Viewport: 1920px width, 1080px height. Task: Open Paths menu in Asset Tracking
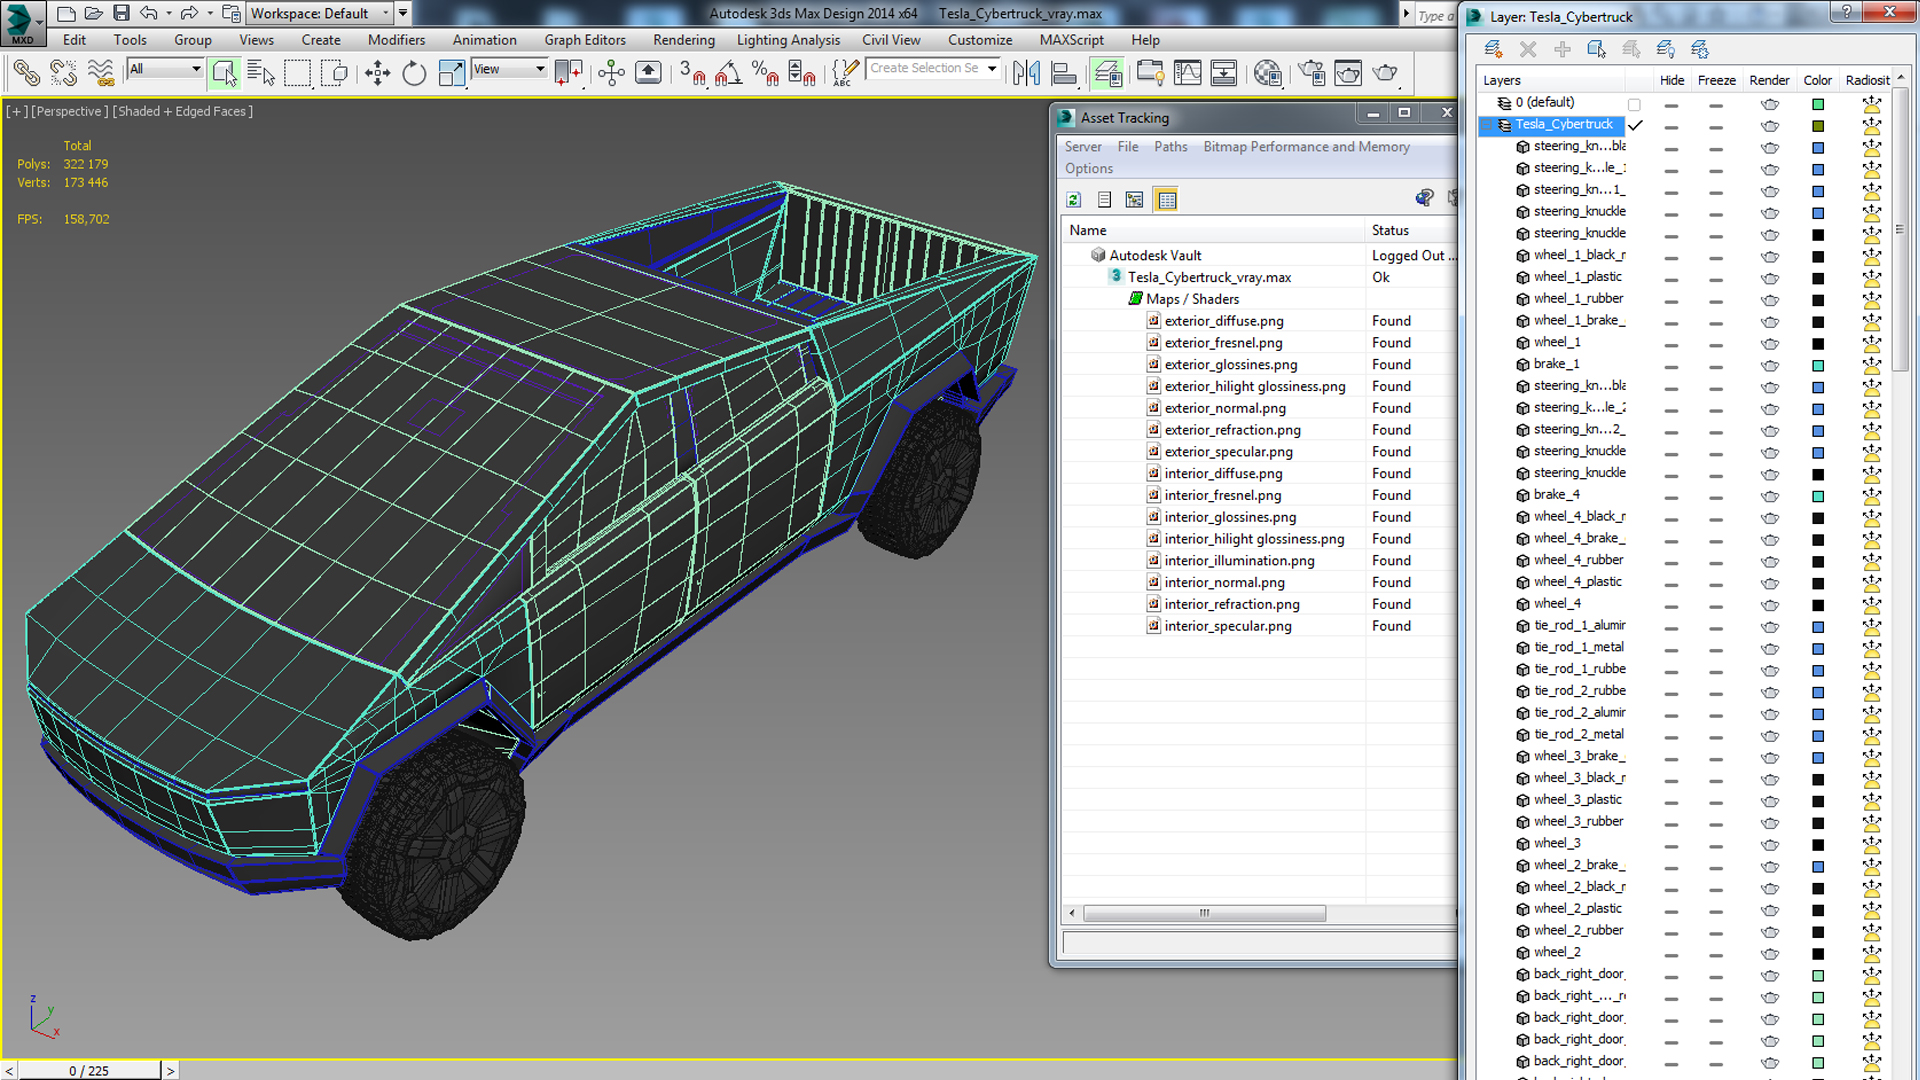(1171, 147)
